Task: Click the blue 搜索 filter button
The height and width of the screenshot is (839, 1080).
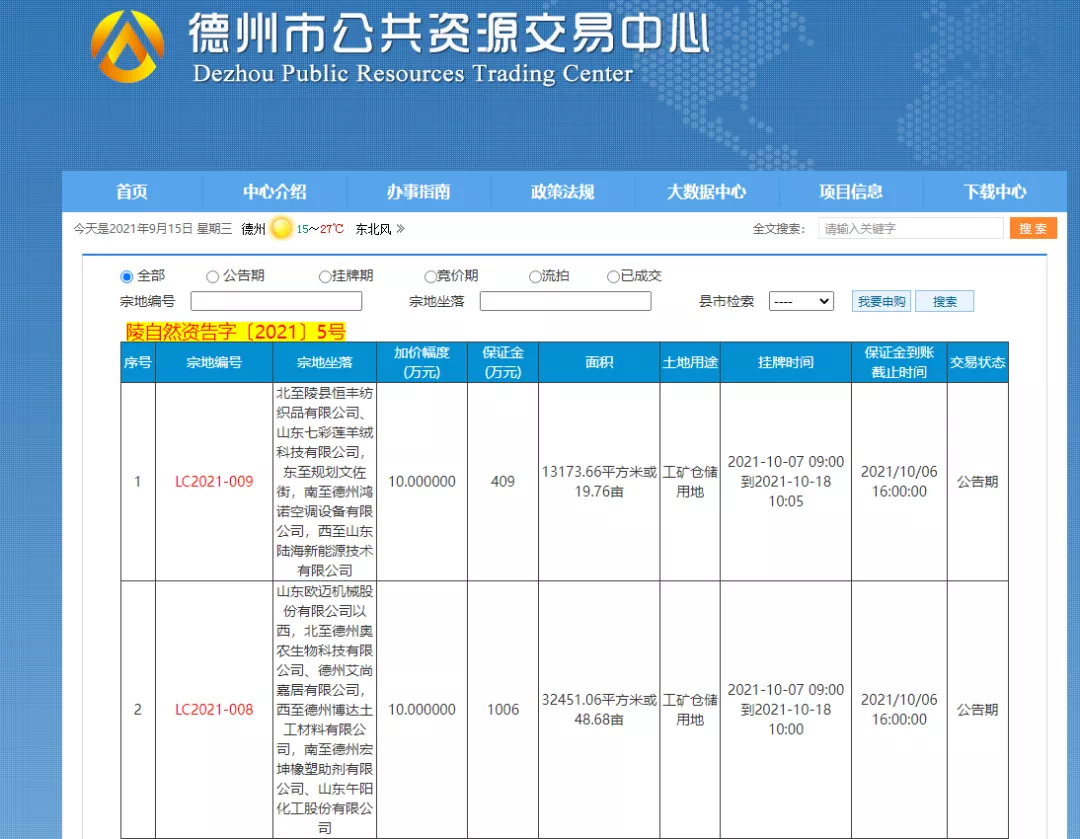Action: point(944,301)
